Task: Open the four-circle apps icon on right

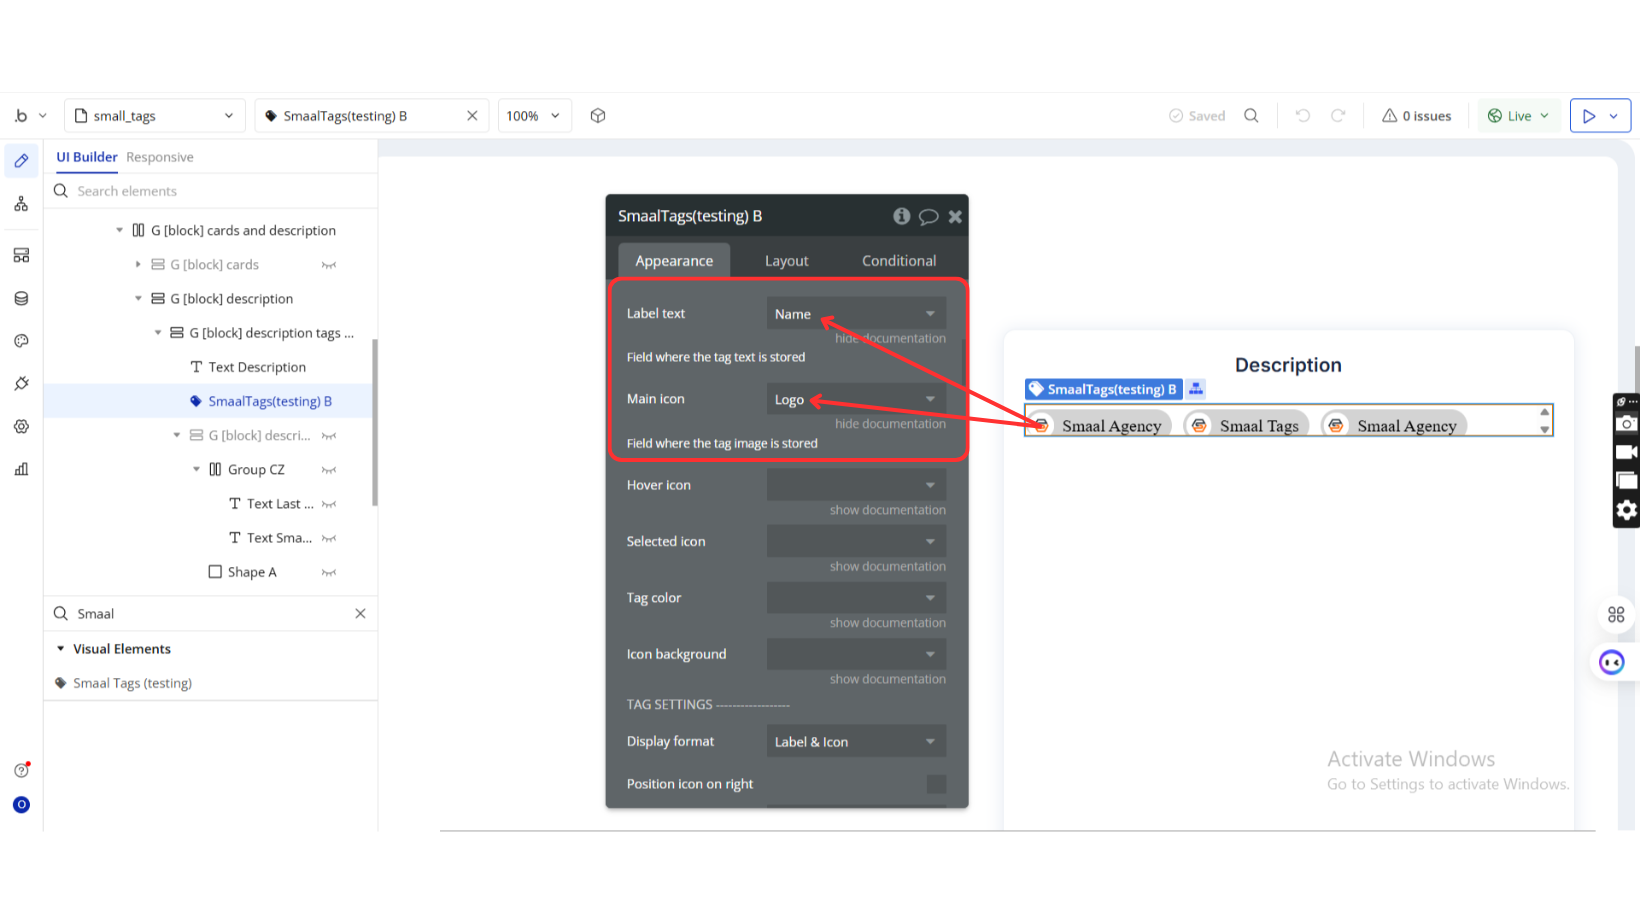Action: pyautogui.click(x=1616, y=615)
